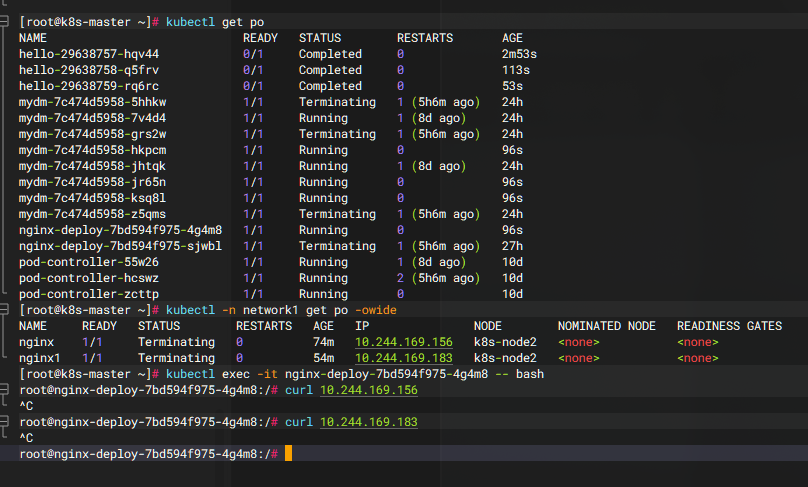Open IP link 10.244.169.156 in the nginx row

click(x=403, y=342)
